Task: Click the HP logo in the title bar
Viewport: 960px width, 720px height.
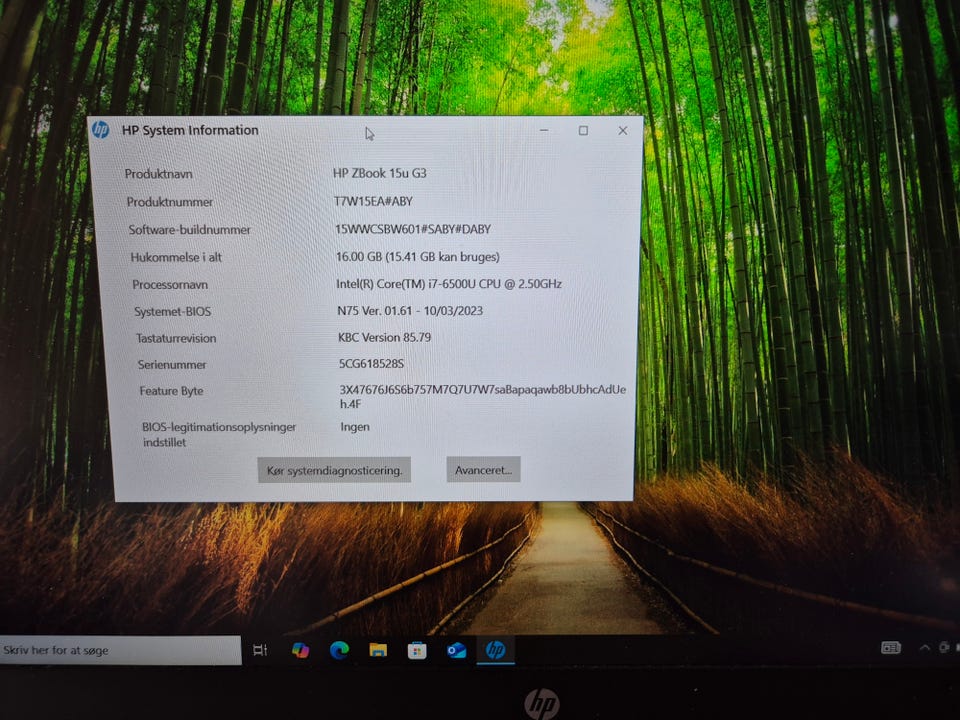Action: point(100,130)
